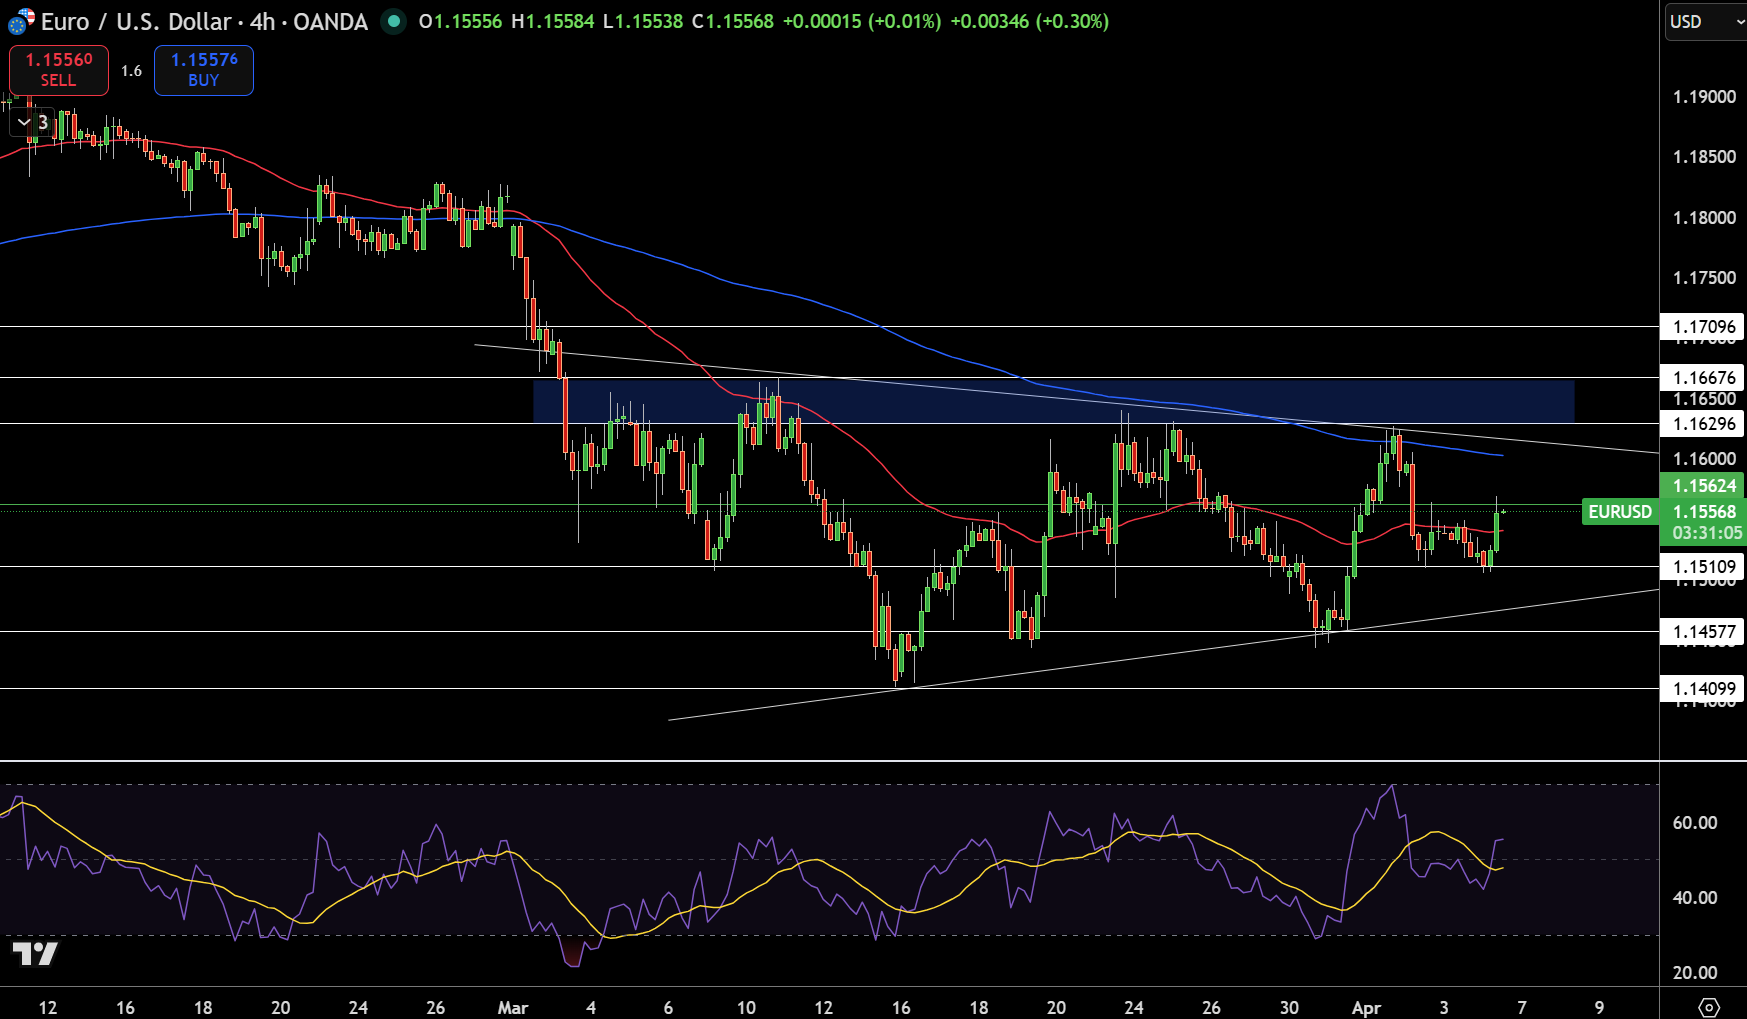Click the Apr label on time axis
The height and width of the screenshot is (1019, 1747).
tap(1366, 1008)
